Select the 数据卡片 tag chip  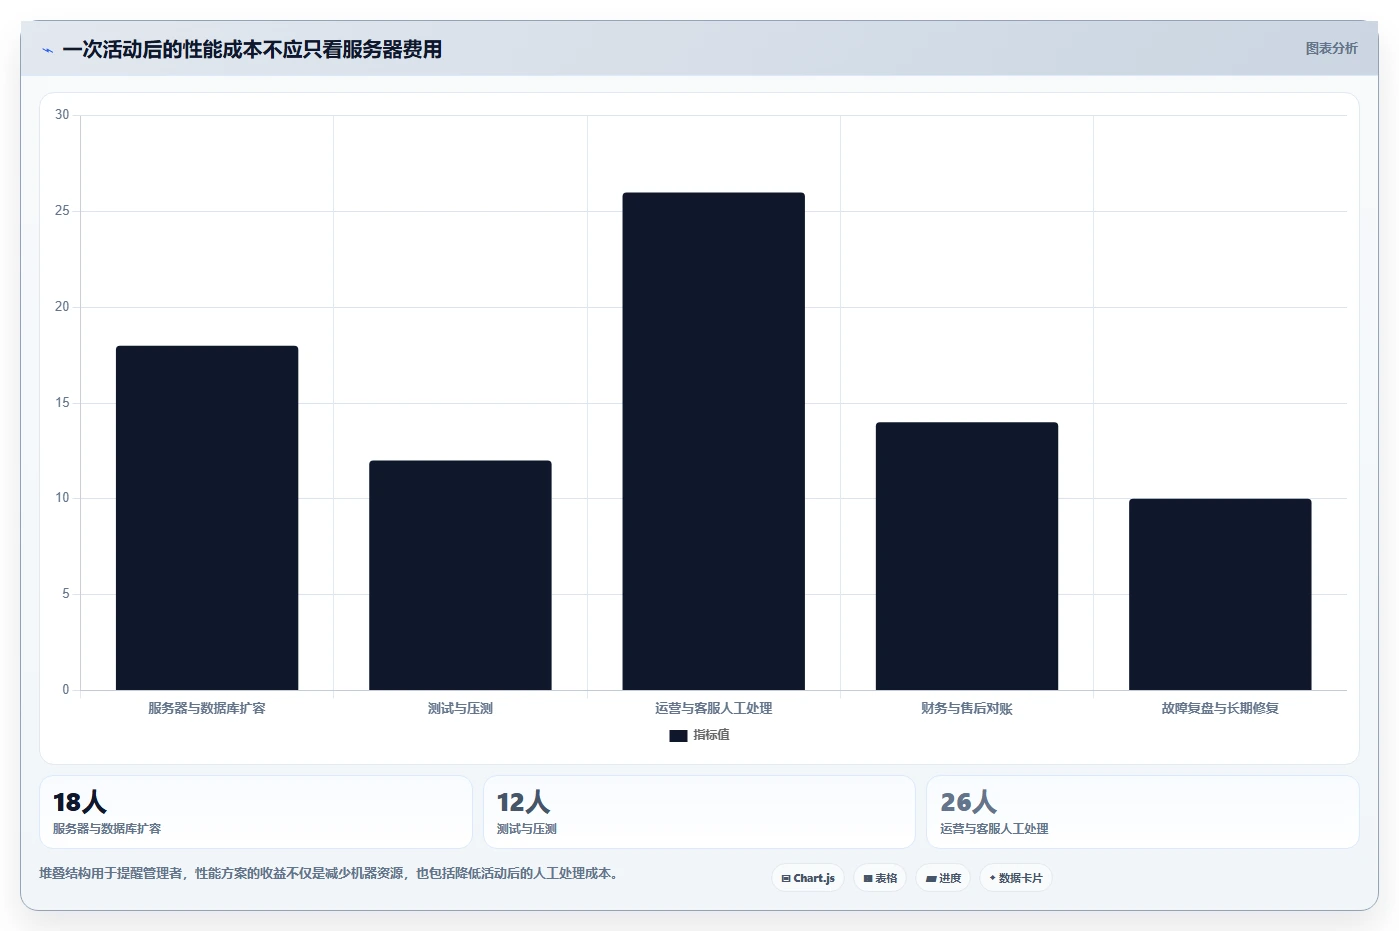(x=1016, y=878)
